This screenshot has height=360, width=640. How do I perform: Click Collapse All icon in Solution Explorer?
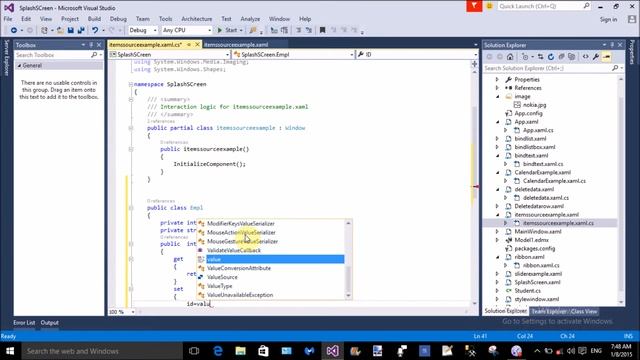pos(561,57)
